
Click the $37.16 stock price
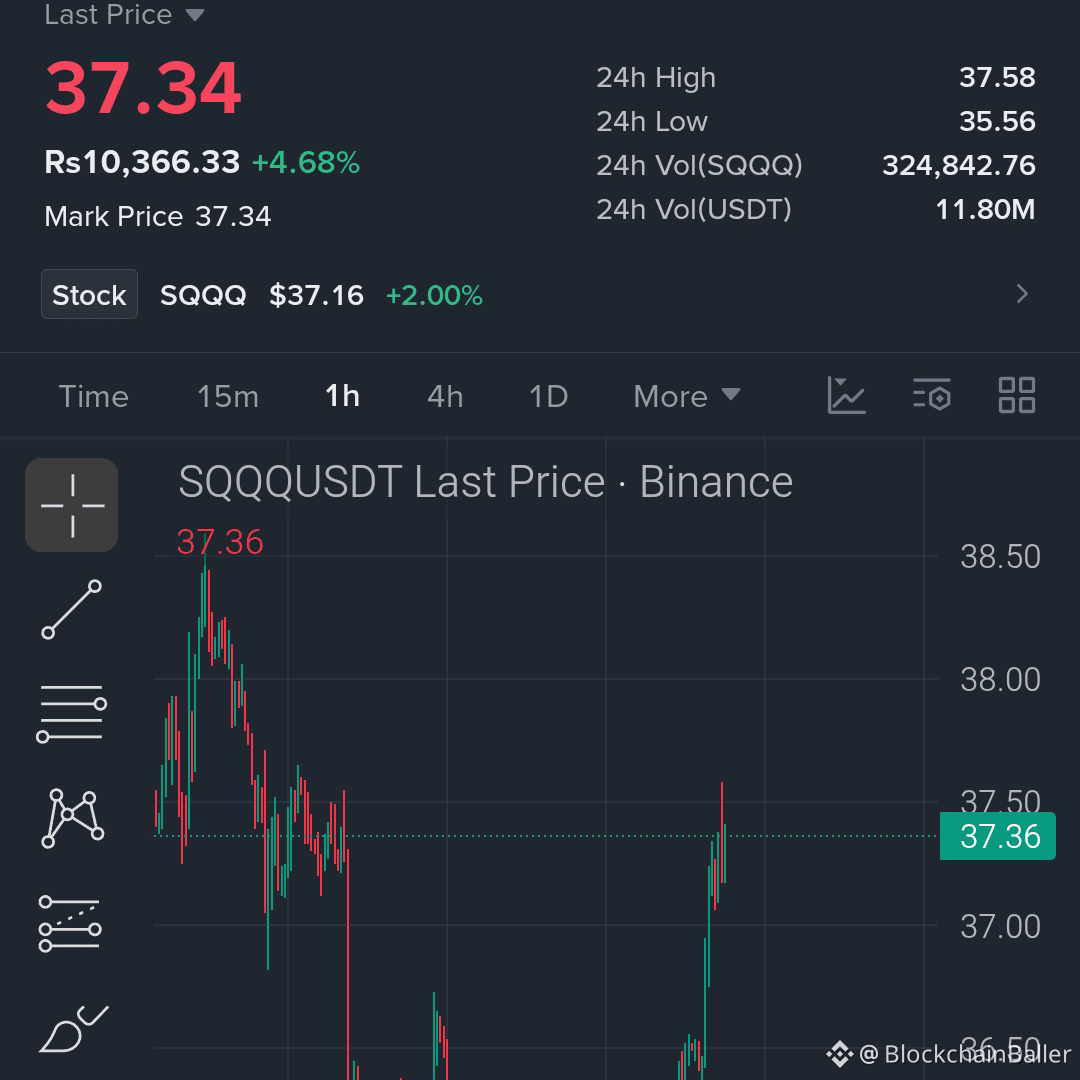316,295
